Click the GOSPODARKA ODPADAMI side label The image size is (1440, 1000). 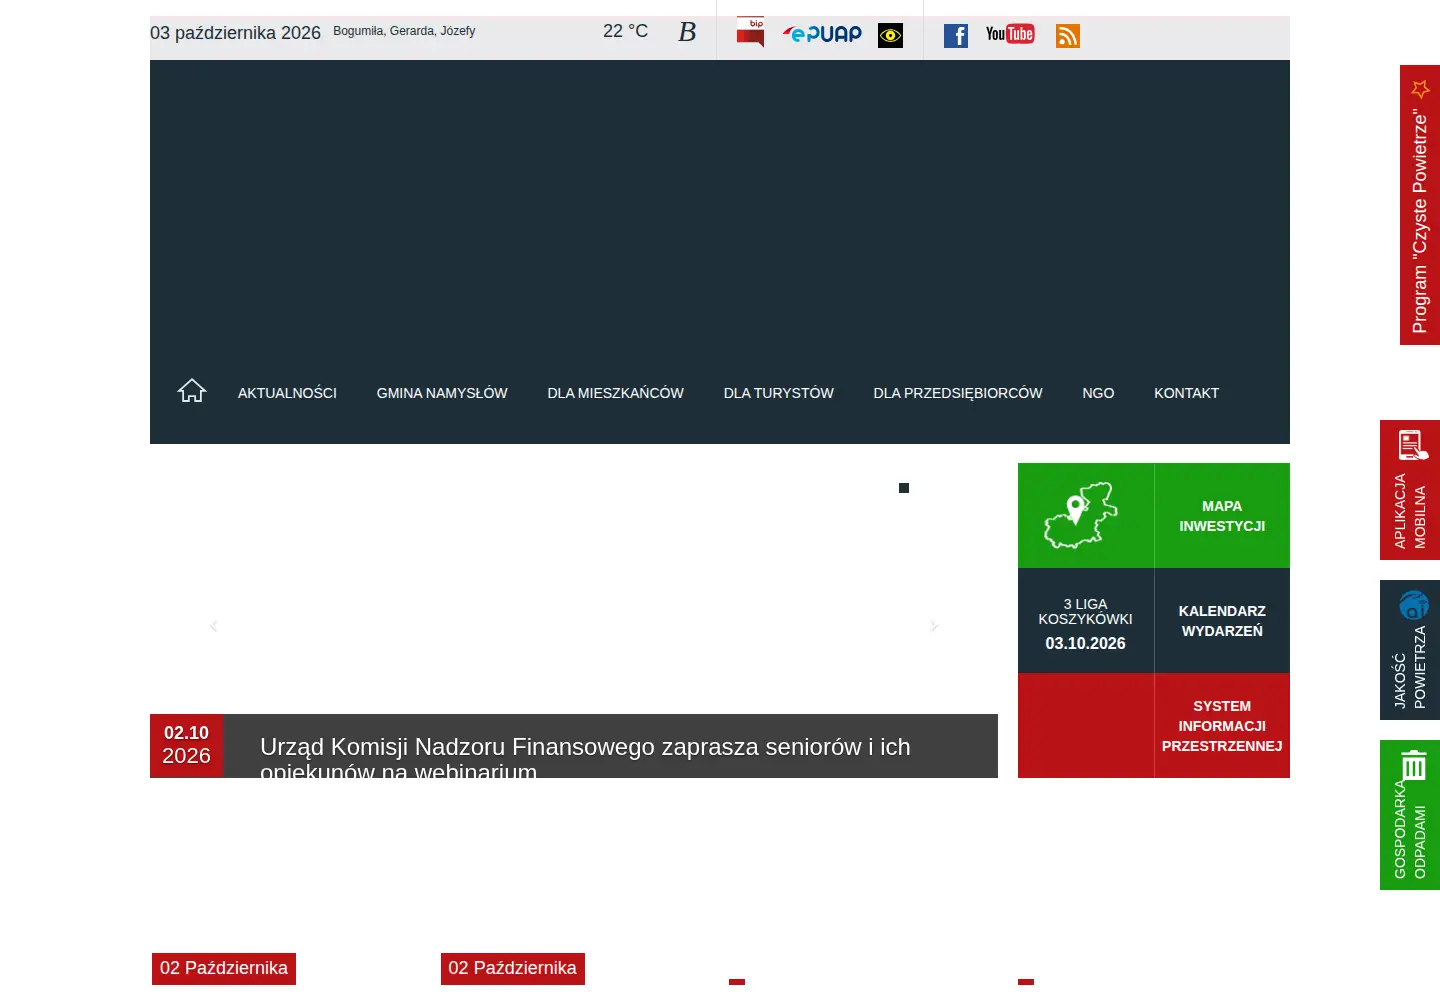[x=1410, y=830]
